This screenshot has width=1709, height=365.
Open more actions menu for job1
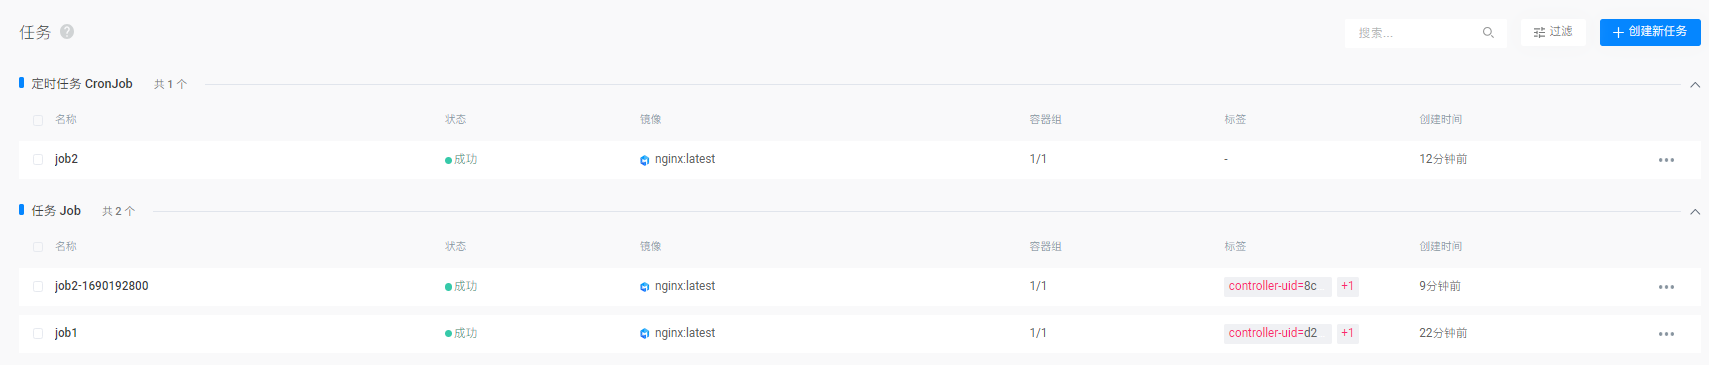pos(1666,334)
